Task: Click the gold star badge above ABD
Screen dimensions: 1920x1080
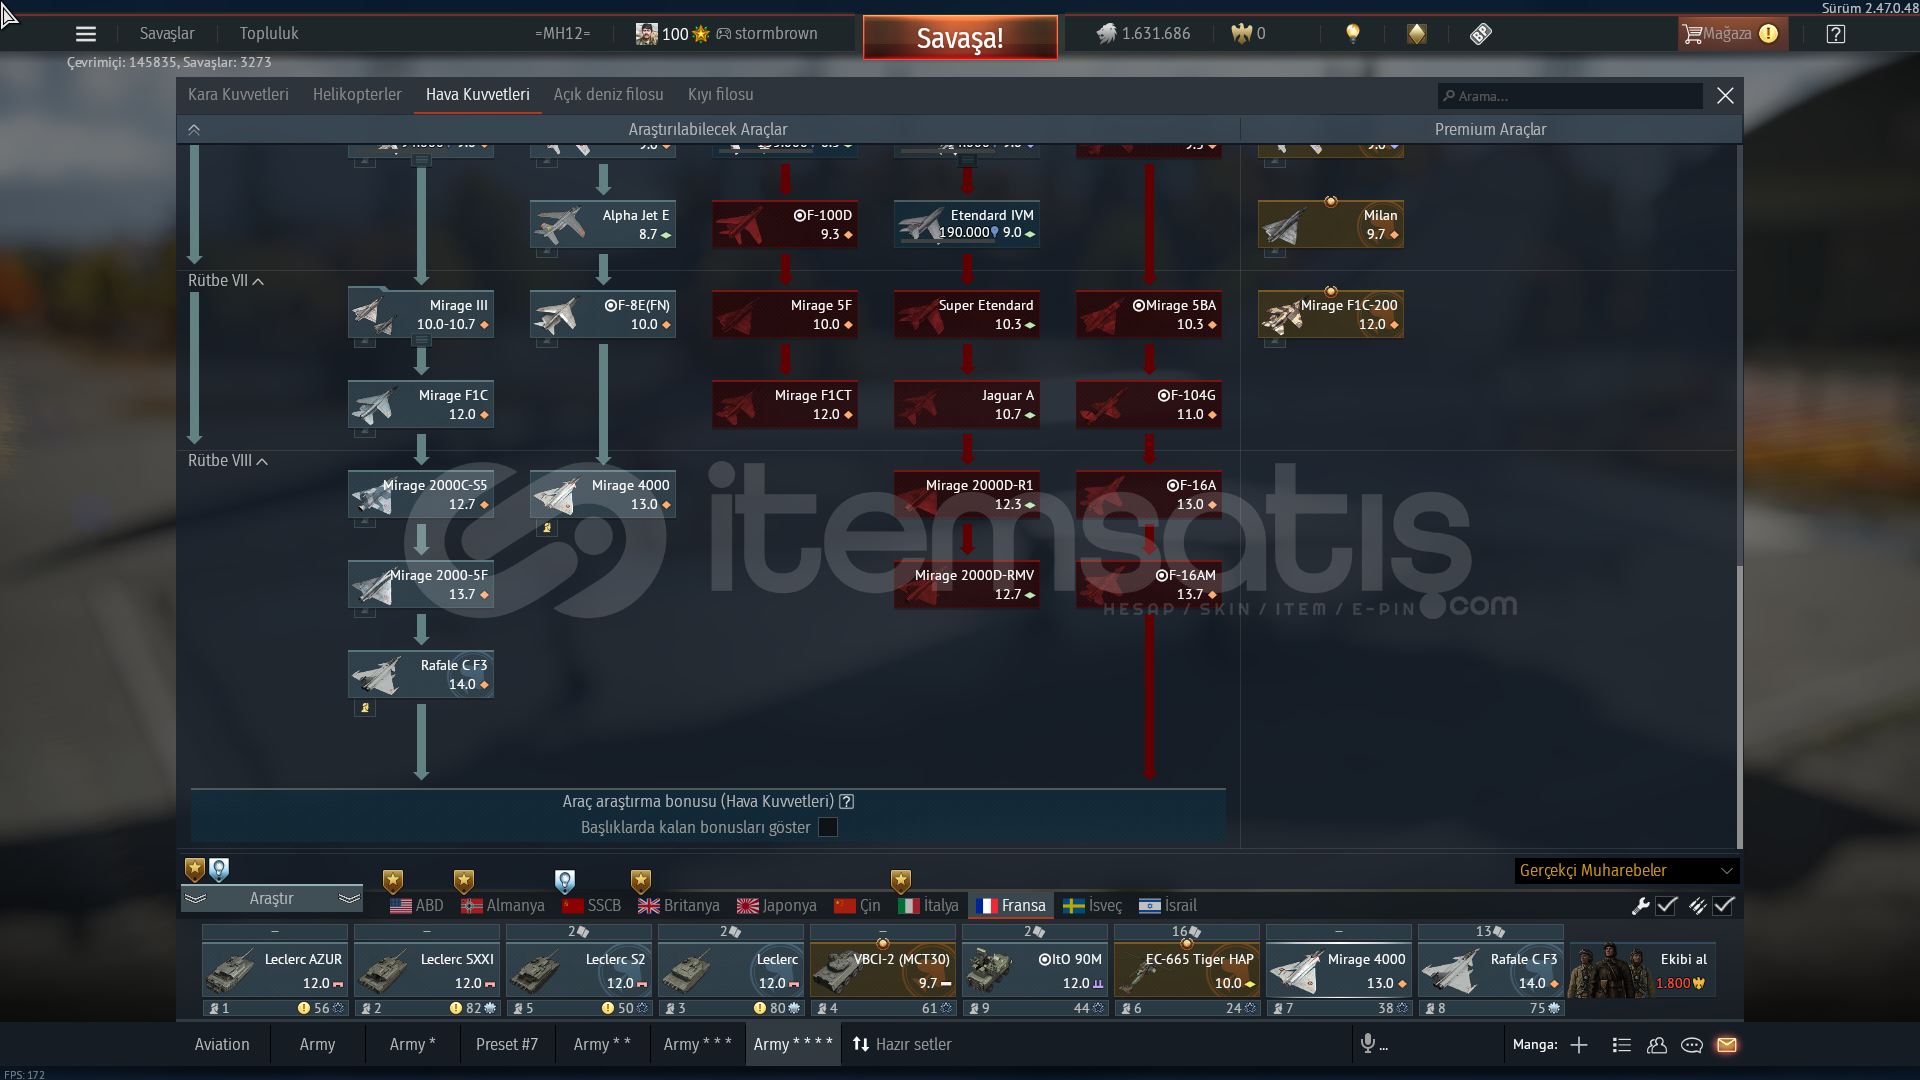Action: (393, 881)
